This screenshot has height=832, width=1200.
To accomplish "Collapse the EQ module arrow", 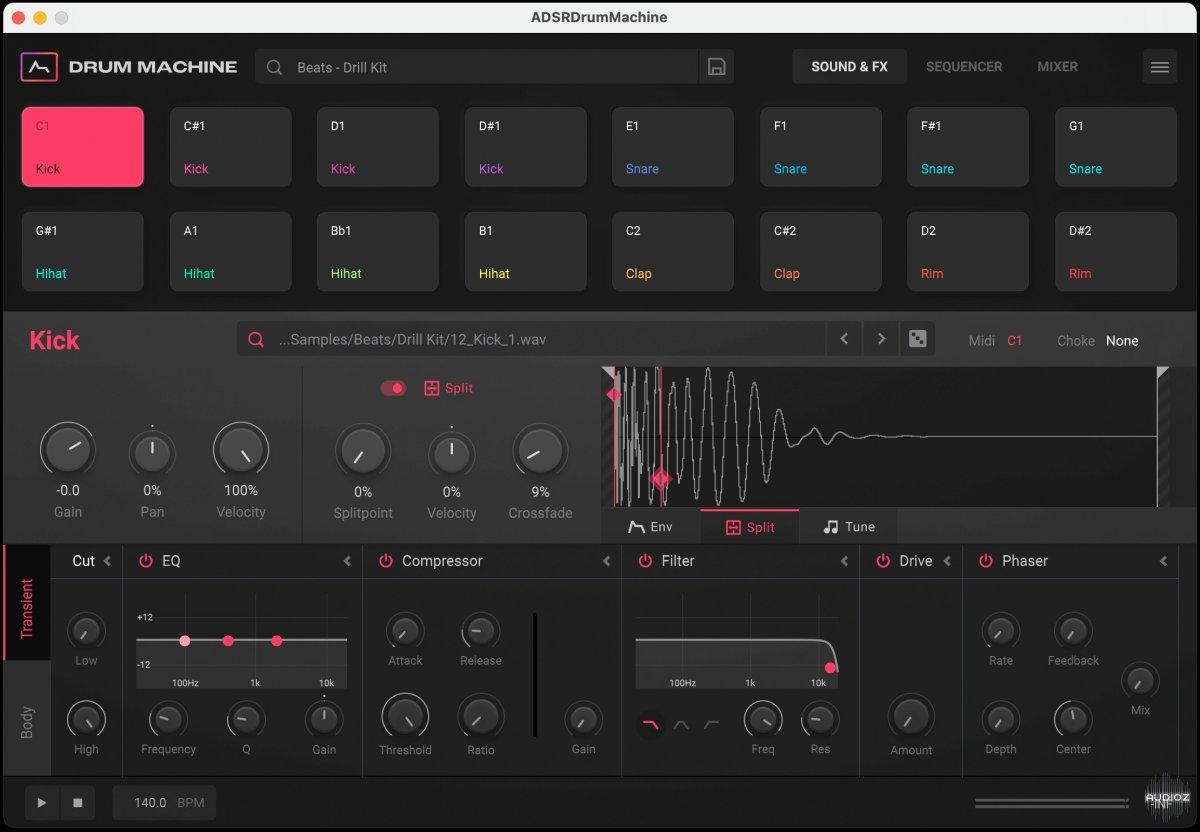I will pos(347,561).
